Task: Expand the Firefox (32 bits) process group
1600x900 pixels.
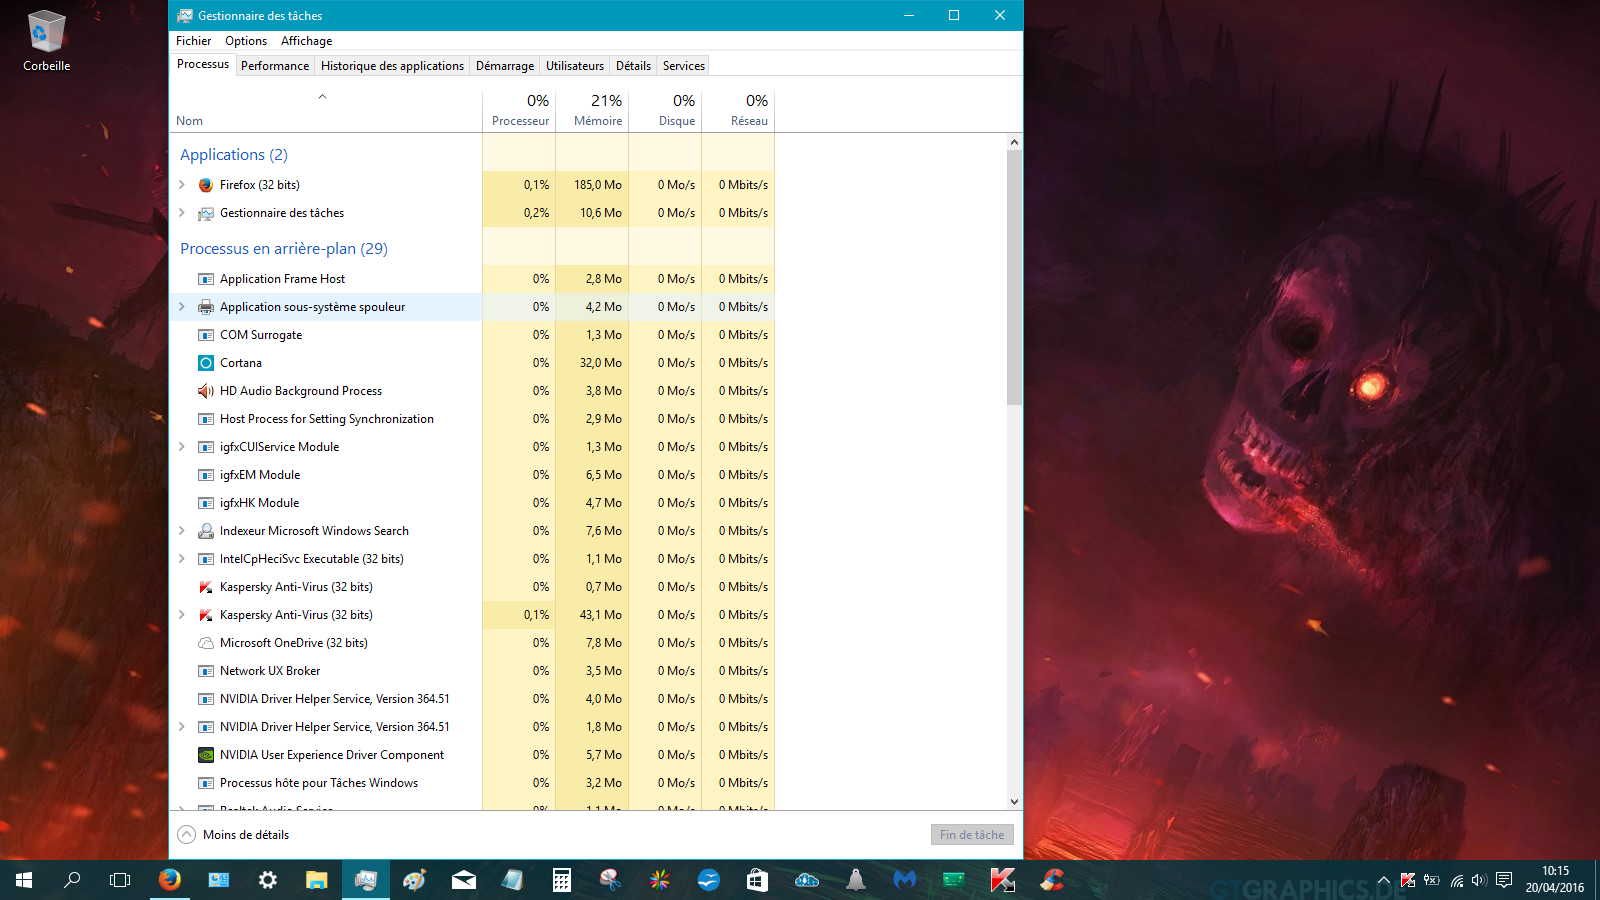Action: click(182, 185)
